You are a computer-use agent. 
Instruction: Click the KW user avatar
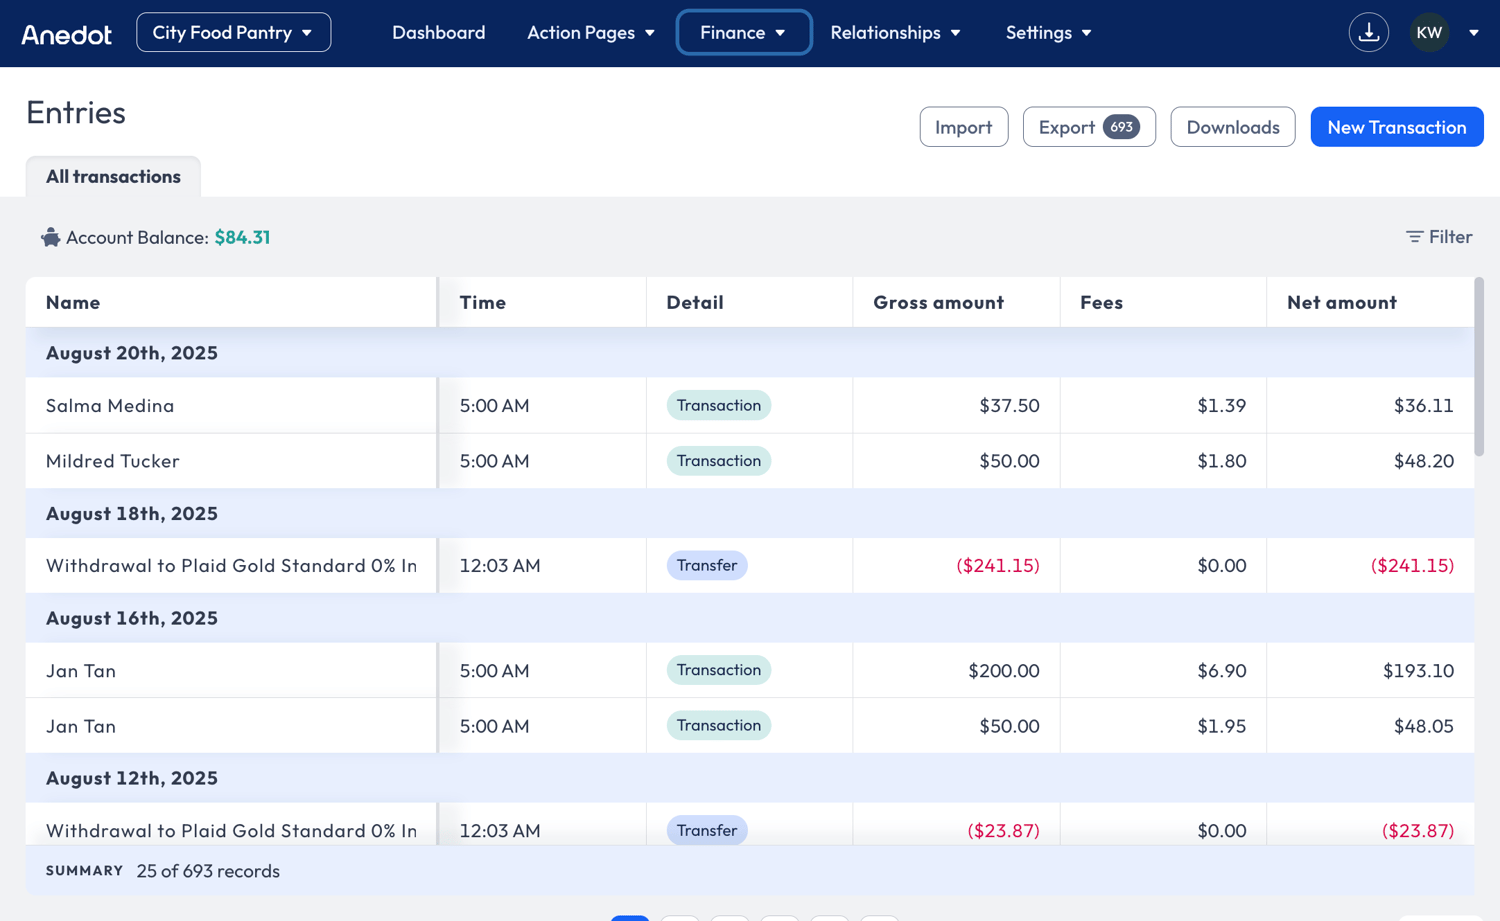click(1429, 33)
